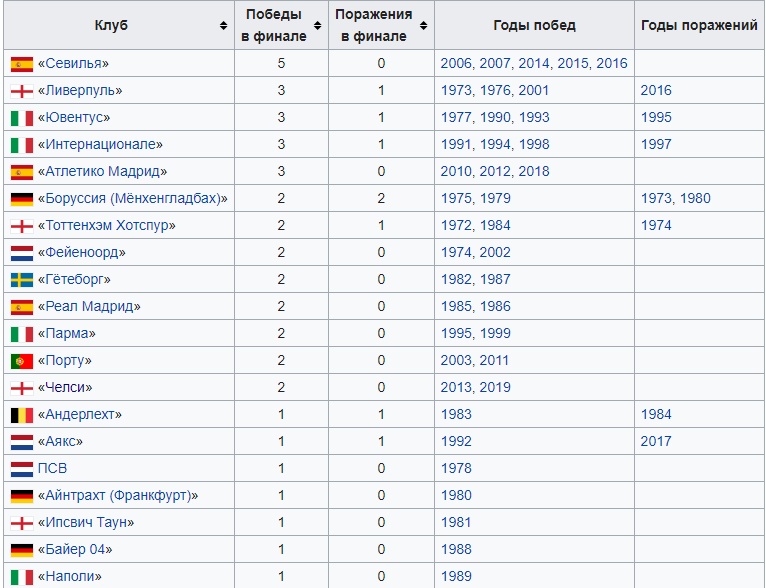Open the «Гётеборг» club link
The height and width of the screenshot is (588, 766).
tap(74, 279)
